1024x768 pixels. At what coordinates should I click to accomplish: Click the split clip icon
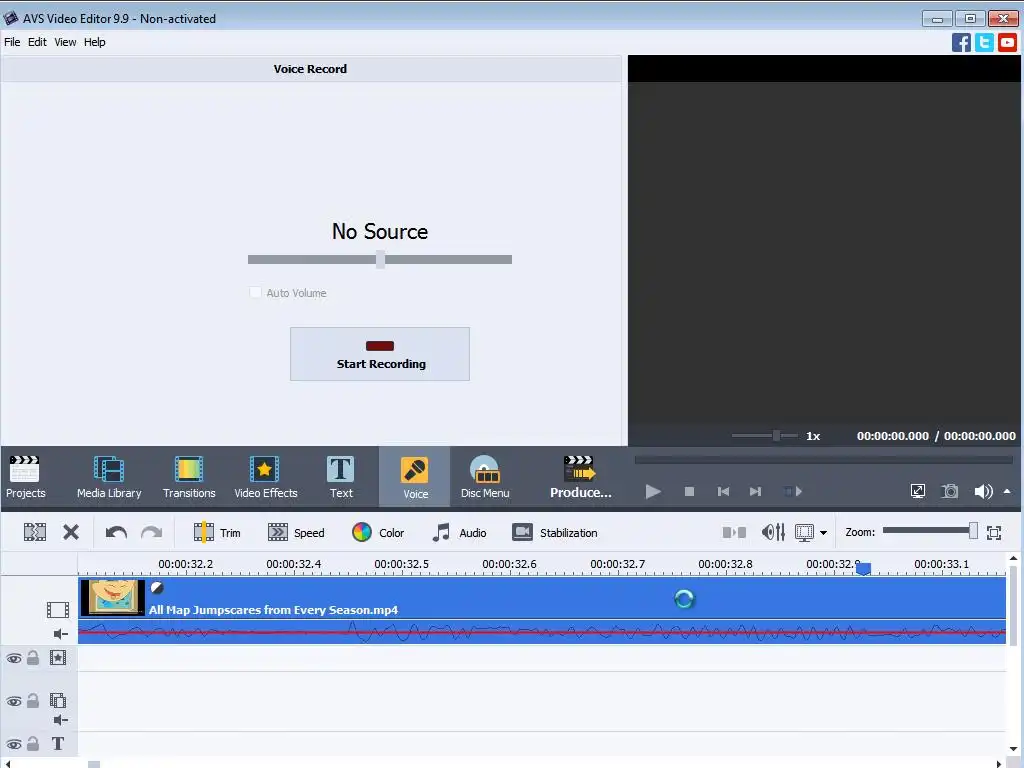point(35,532)
